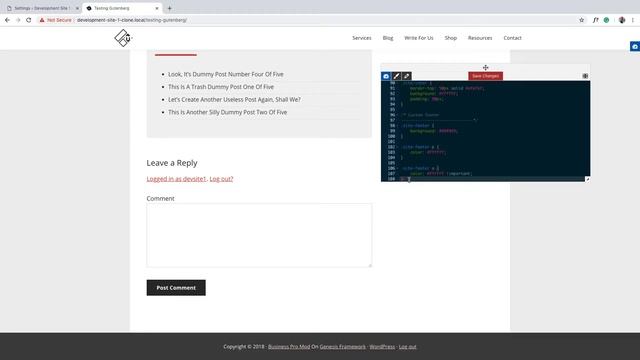Open 'Let's Create Another Useless Post Again, Shall We?'

[x=234, y=100]
